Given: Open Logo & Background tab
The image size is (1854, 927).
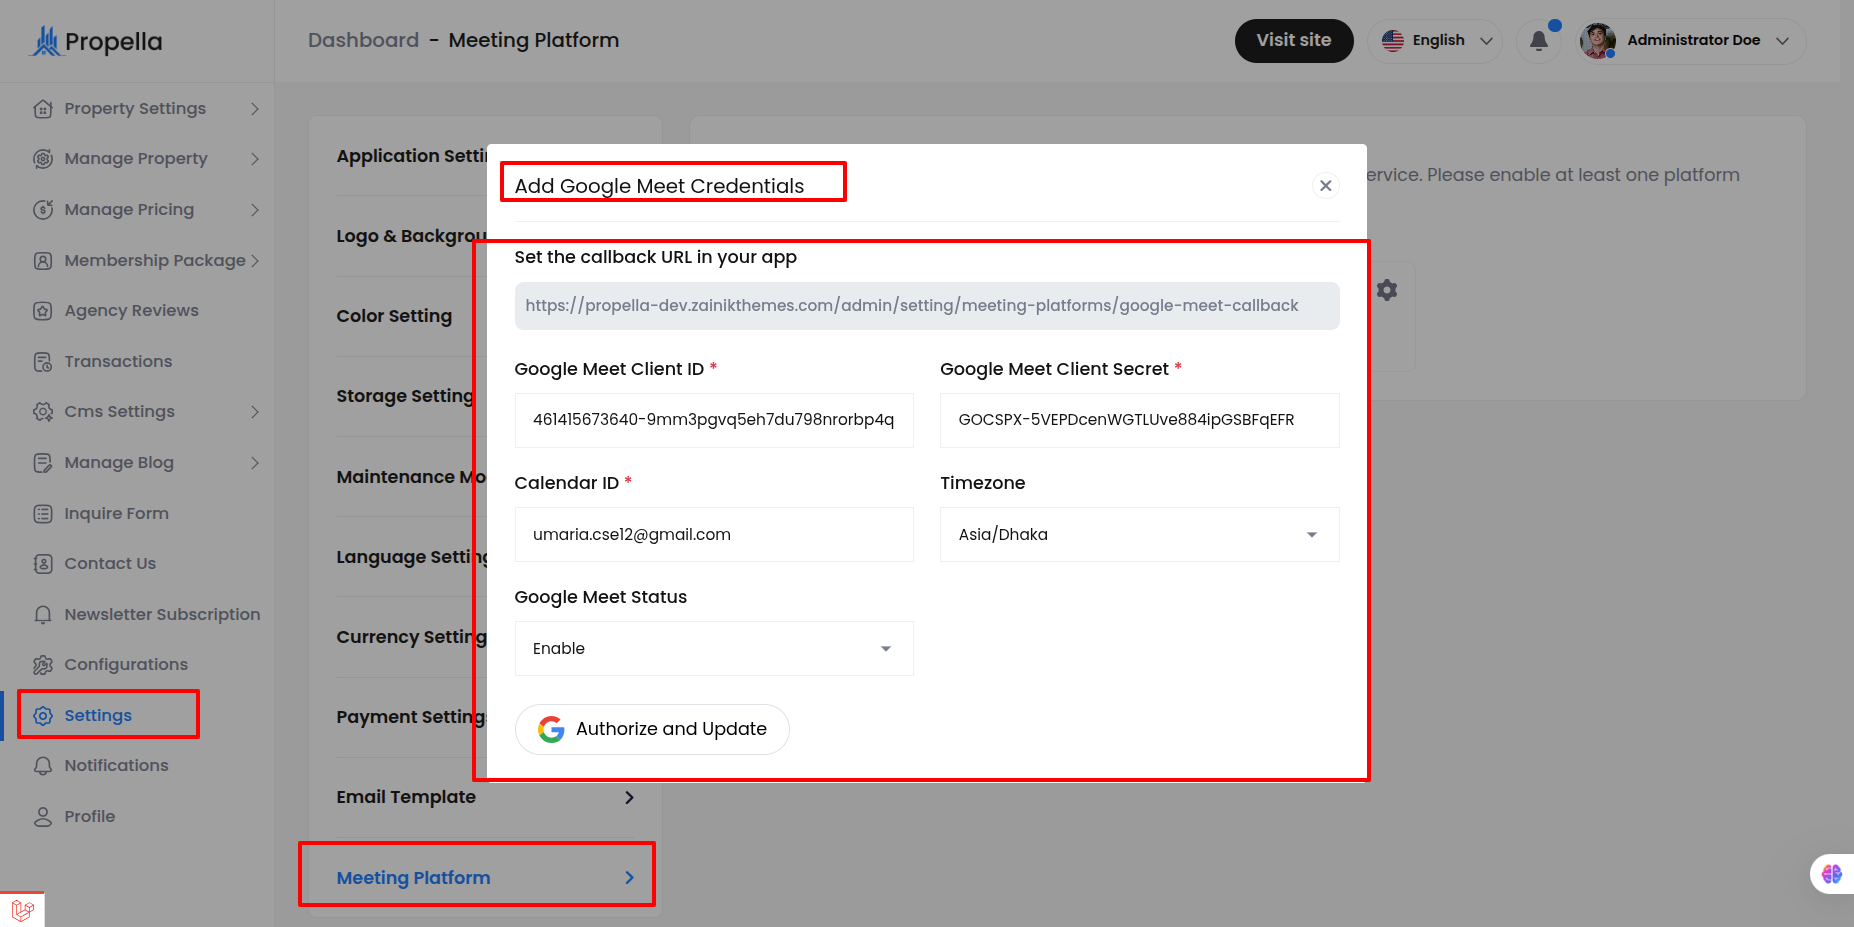Looking at the screenshot, I should [x=412, y=236].
